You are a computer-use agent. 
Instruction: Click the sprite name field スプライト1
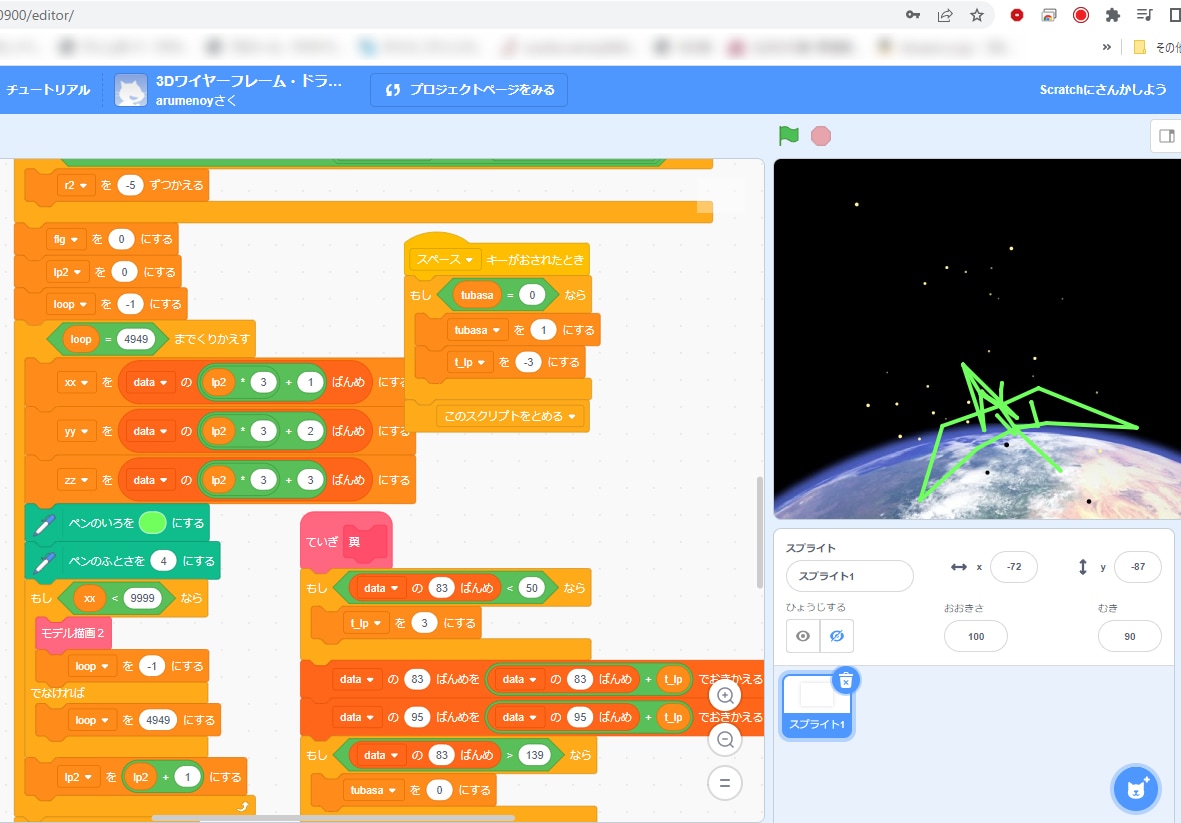click(850, 576)
